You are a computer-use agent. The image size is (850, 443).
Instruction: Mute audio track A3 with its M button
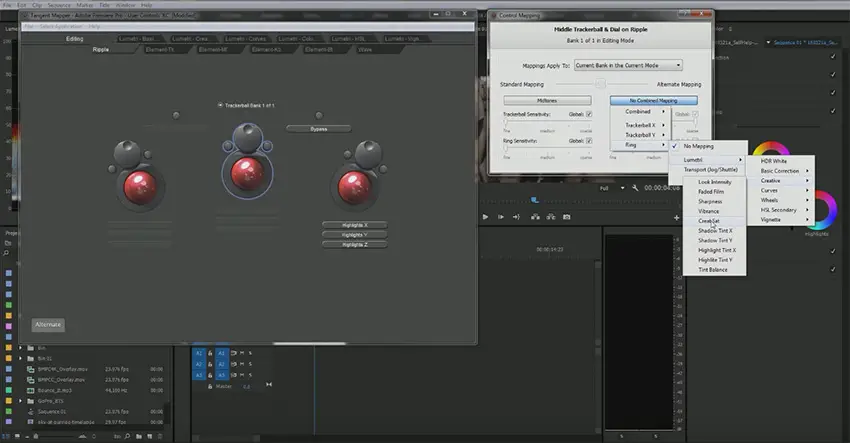coord(242,375)
